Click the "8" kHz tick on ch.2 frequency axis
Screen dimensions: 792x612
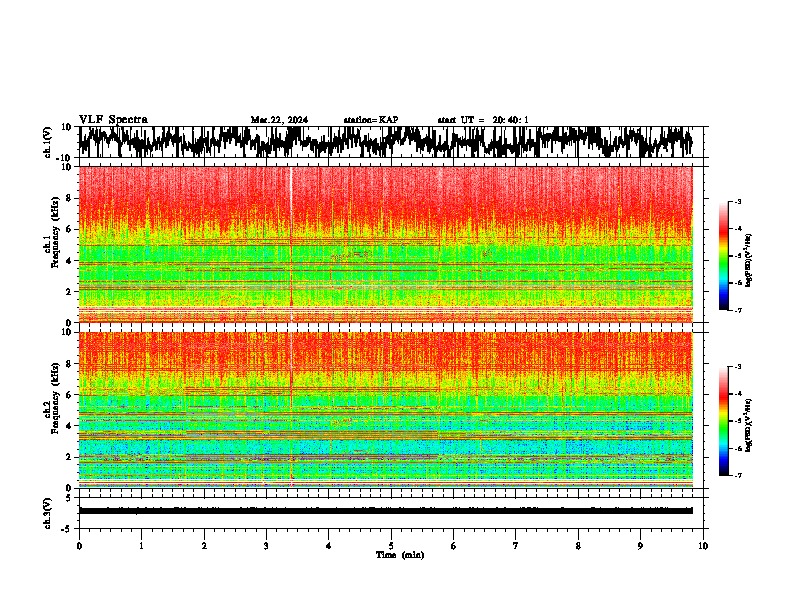click(70, 364)
